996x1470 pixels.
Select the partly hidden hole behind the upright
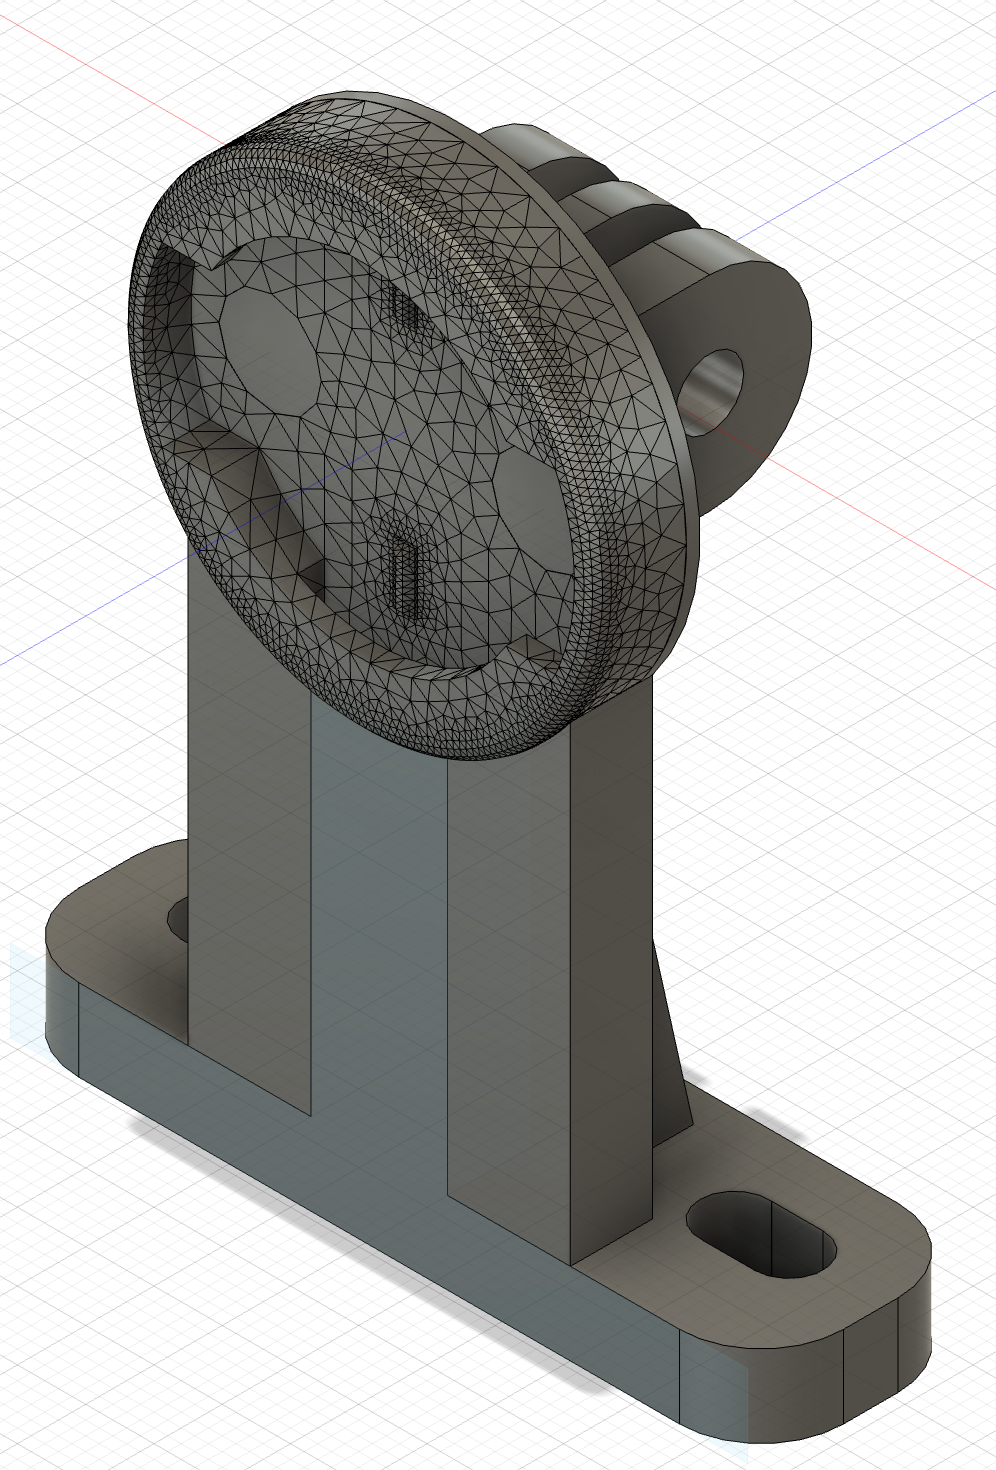(x=177, y=918)
